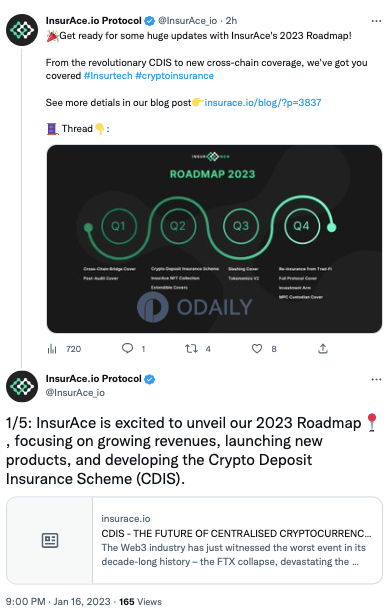The width and height of the screenshot is (390, 615).
Task: Open the CDIS article preview card
Action: 195,540
